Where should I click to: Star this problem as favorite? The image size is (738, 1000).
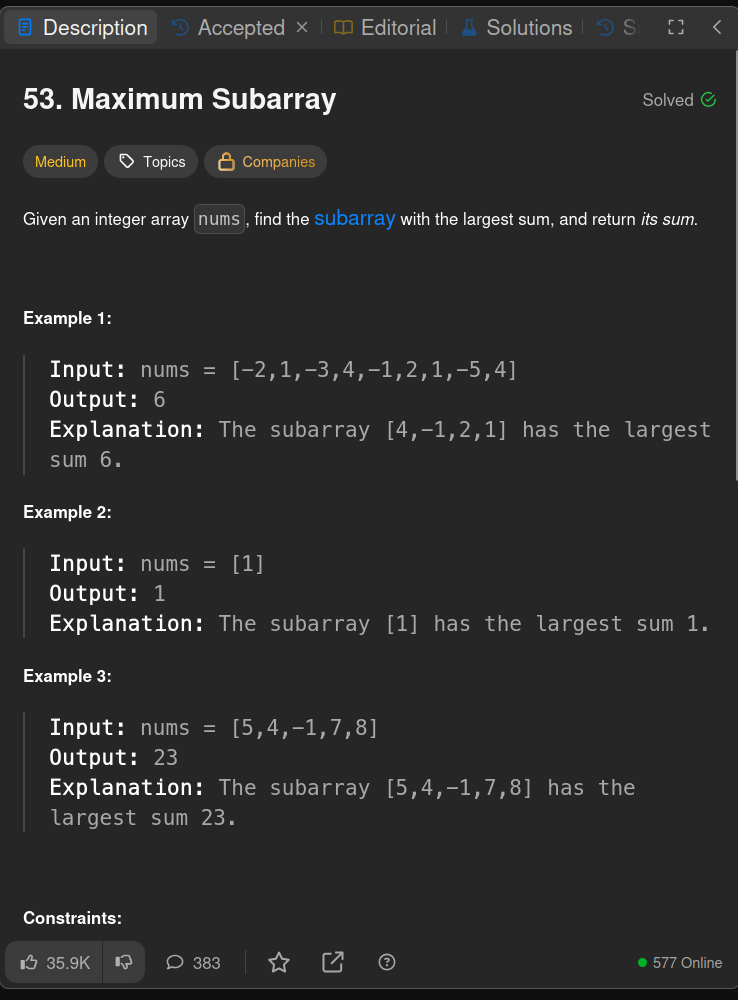click(279, 962)
